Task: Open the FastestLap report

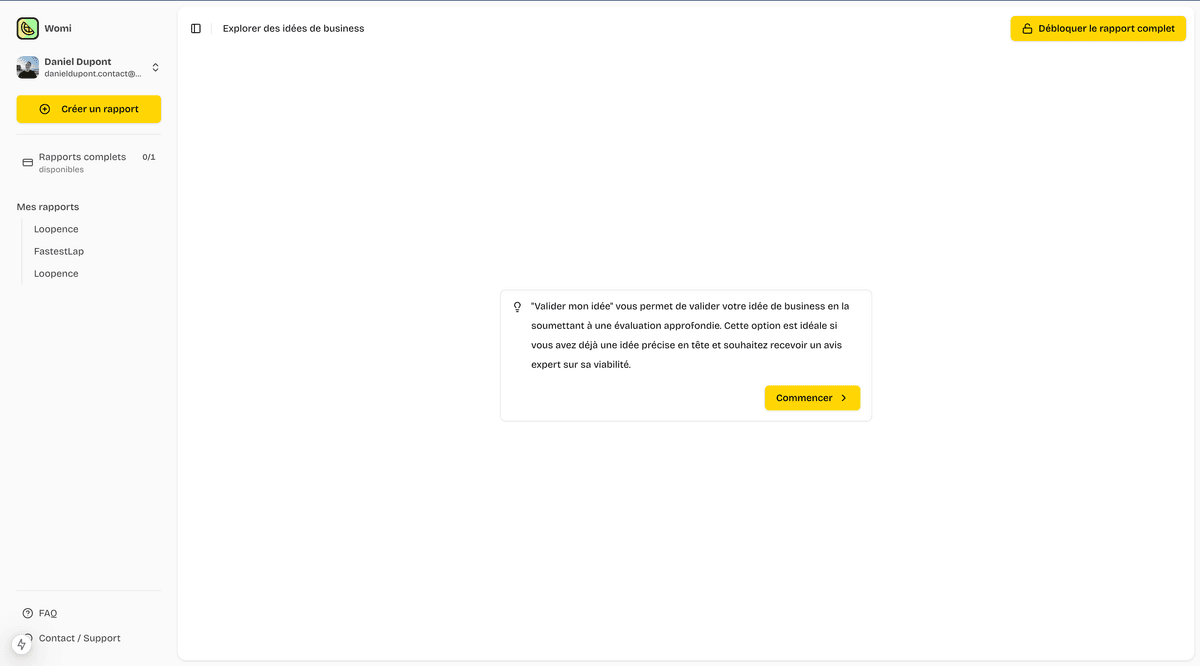Action: coord(58,251)
